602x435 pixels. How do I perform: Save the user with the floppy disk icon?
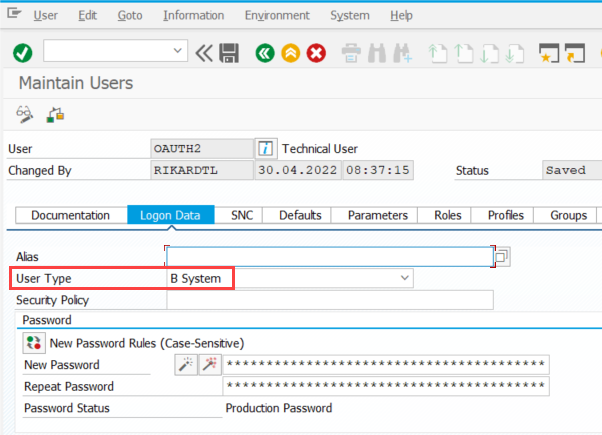[229, 53]
